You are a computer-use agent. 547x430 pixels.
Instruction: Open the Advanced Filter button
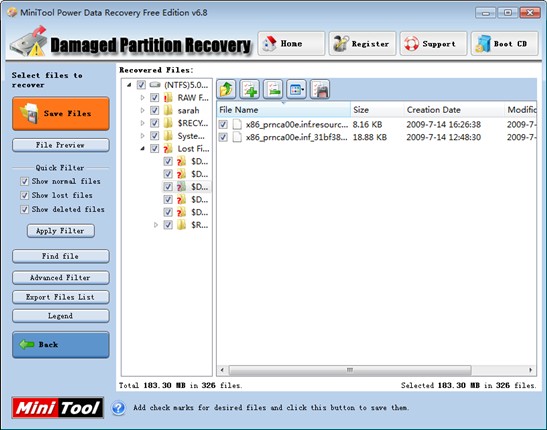pyautogui.click(x=61, y=278)
